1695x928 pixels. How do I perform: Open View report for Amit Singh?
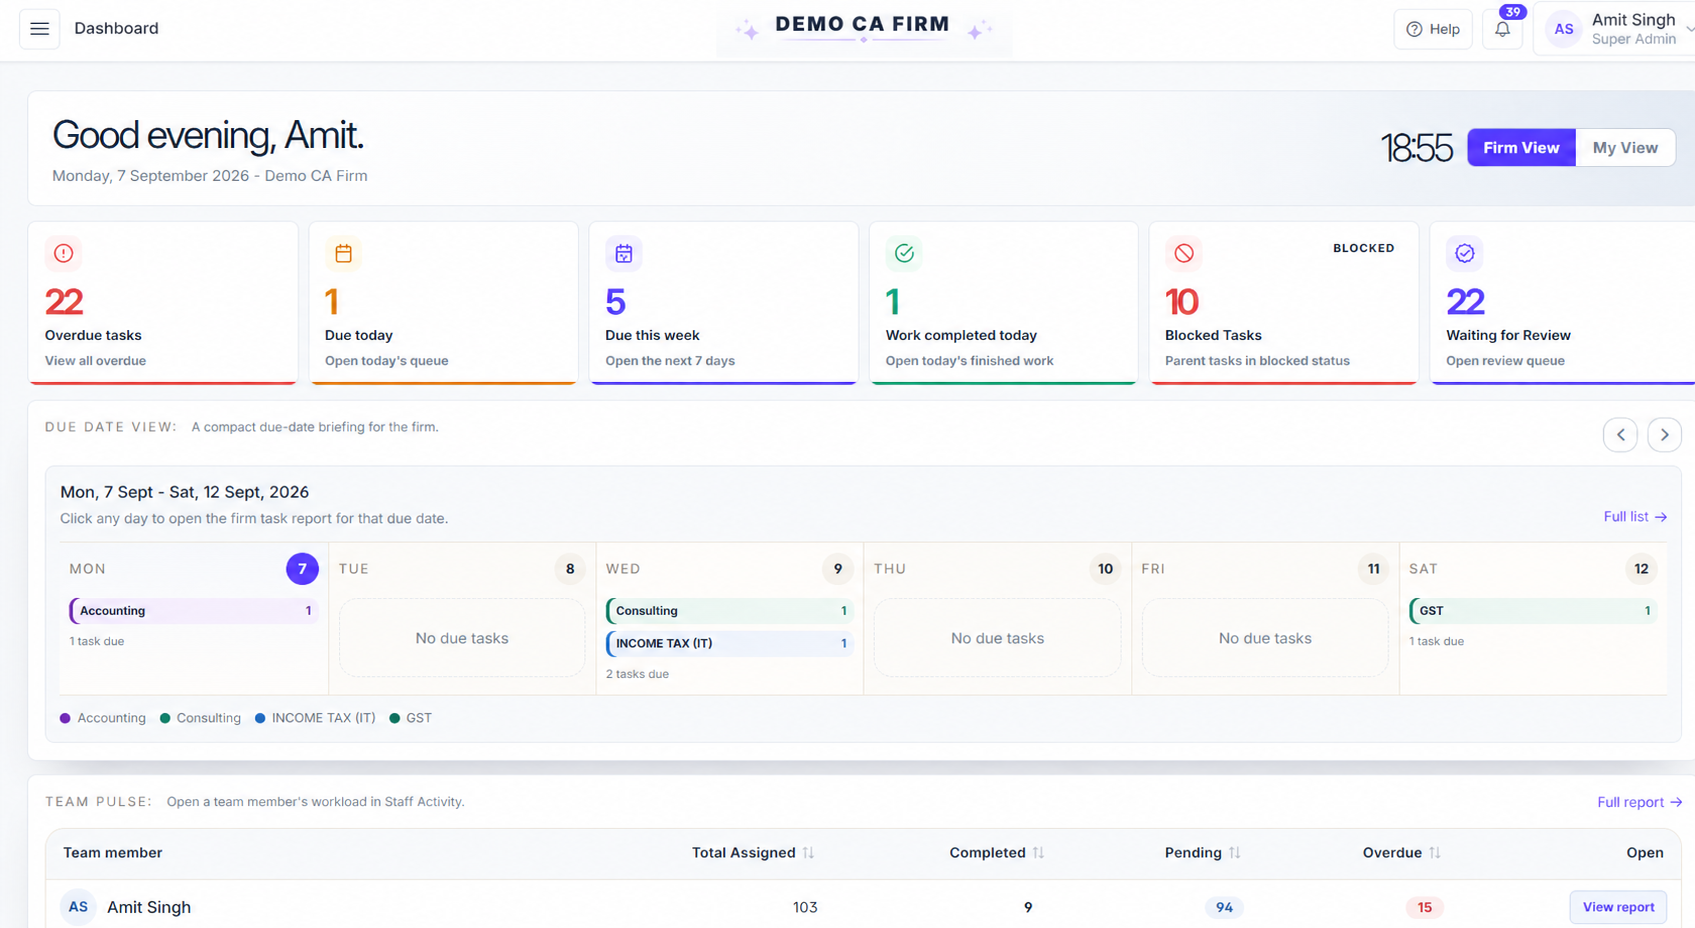point(1618,907)
